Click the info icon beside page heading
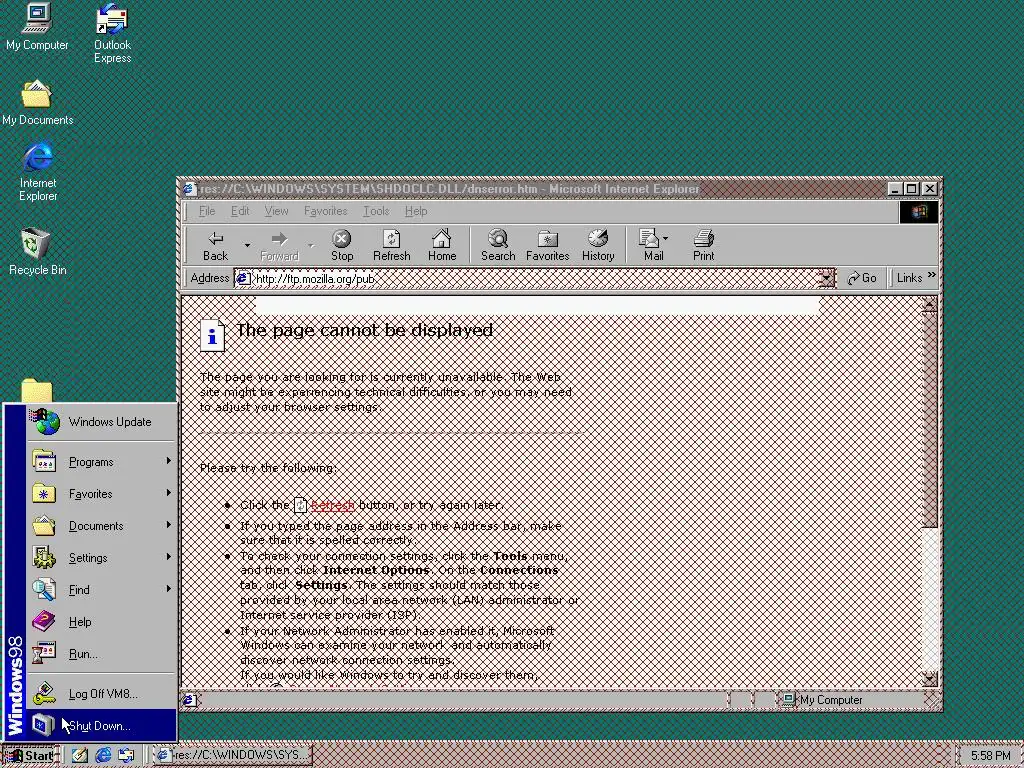The height and width of the screenshot is (768, 1024). [x=212, y=335]
